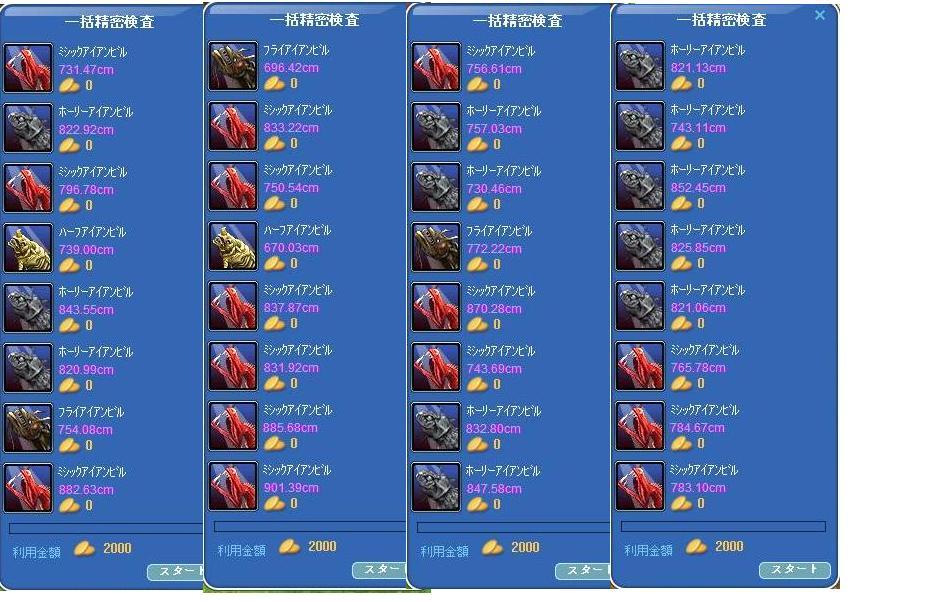This screenshot has width=941, height=602.
Task: Click the golden fish icon at 670.03cm
Action: [233, 246]
